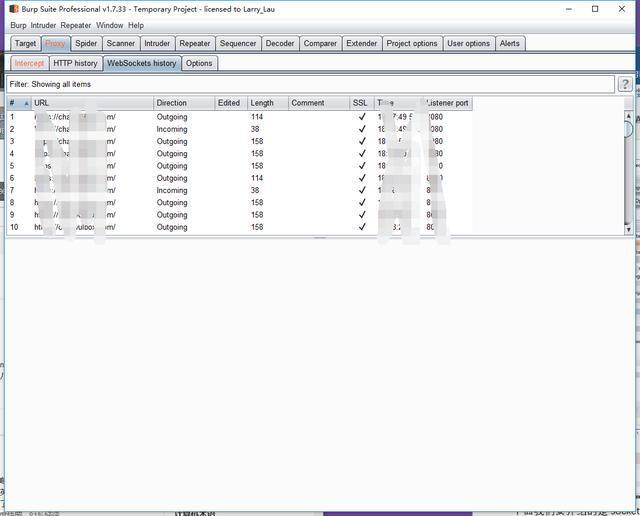Screen dimensions: 640x516
Task: Select the proxy Options sub-tab
Action: click(x=199, y=63)
